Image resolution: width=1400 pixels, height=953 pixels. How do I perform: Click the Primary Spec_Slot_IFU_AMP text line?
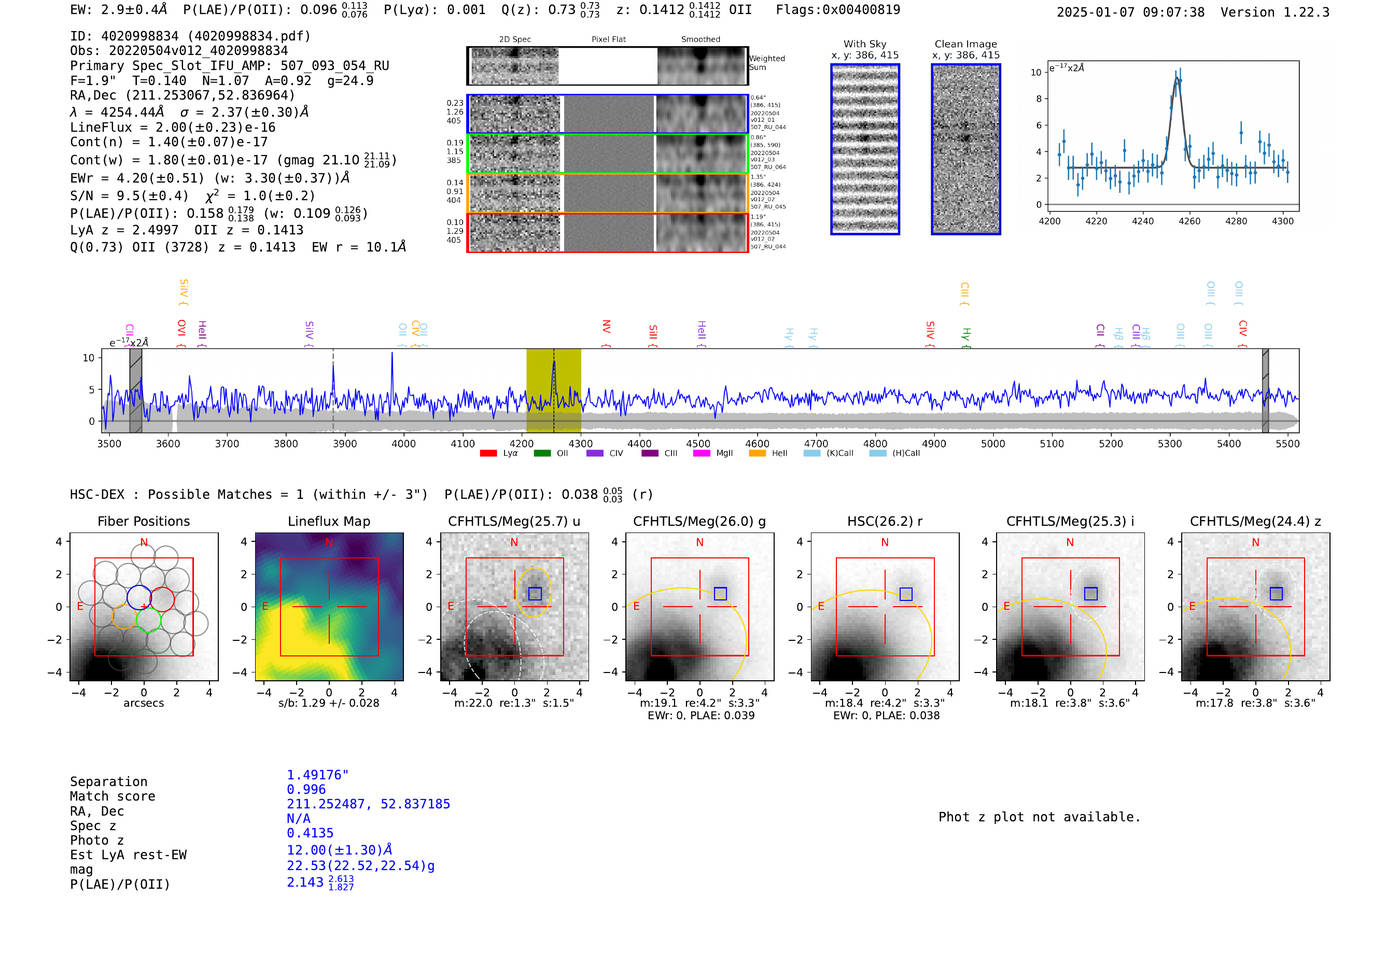[x=230, y=66]
